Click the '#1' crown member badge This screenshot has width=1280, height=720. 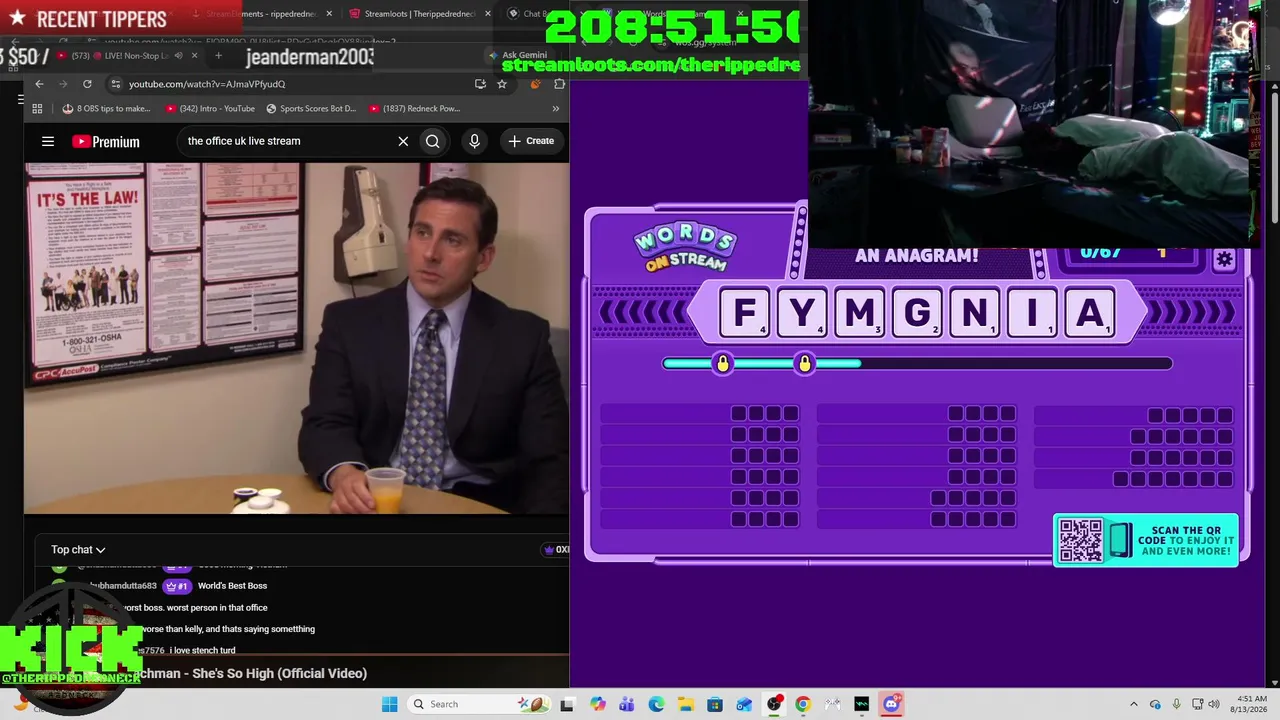coord(176,586)
